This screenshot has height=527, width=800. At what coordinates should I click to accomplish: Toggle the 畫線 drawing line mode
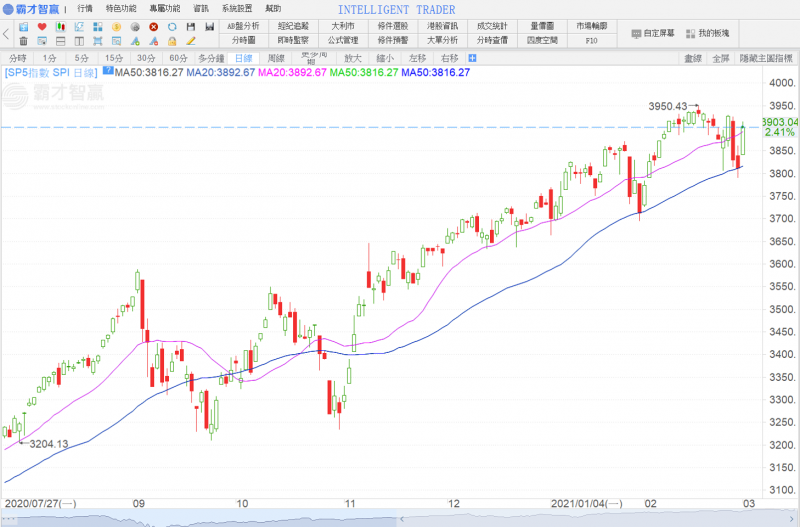(692, 59)
